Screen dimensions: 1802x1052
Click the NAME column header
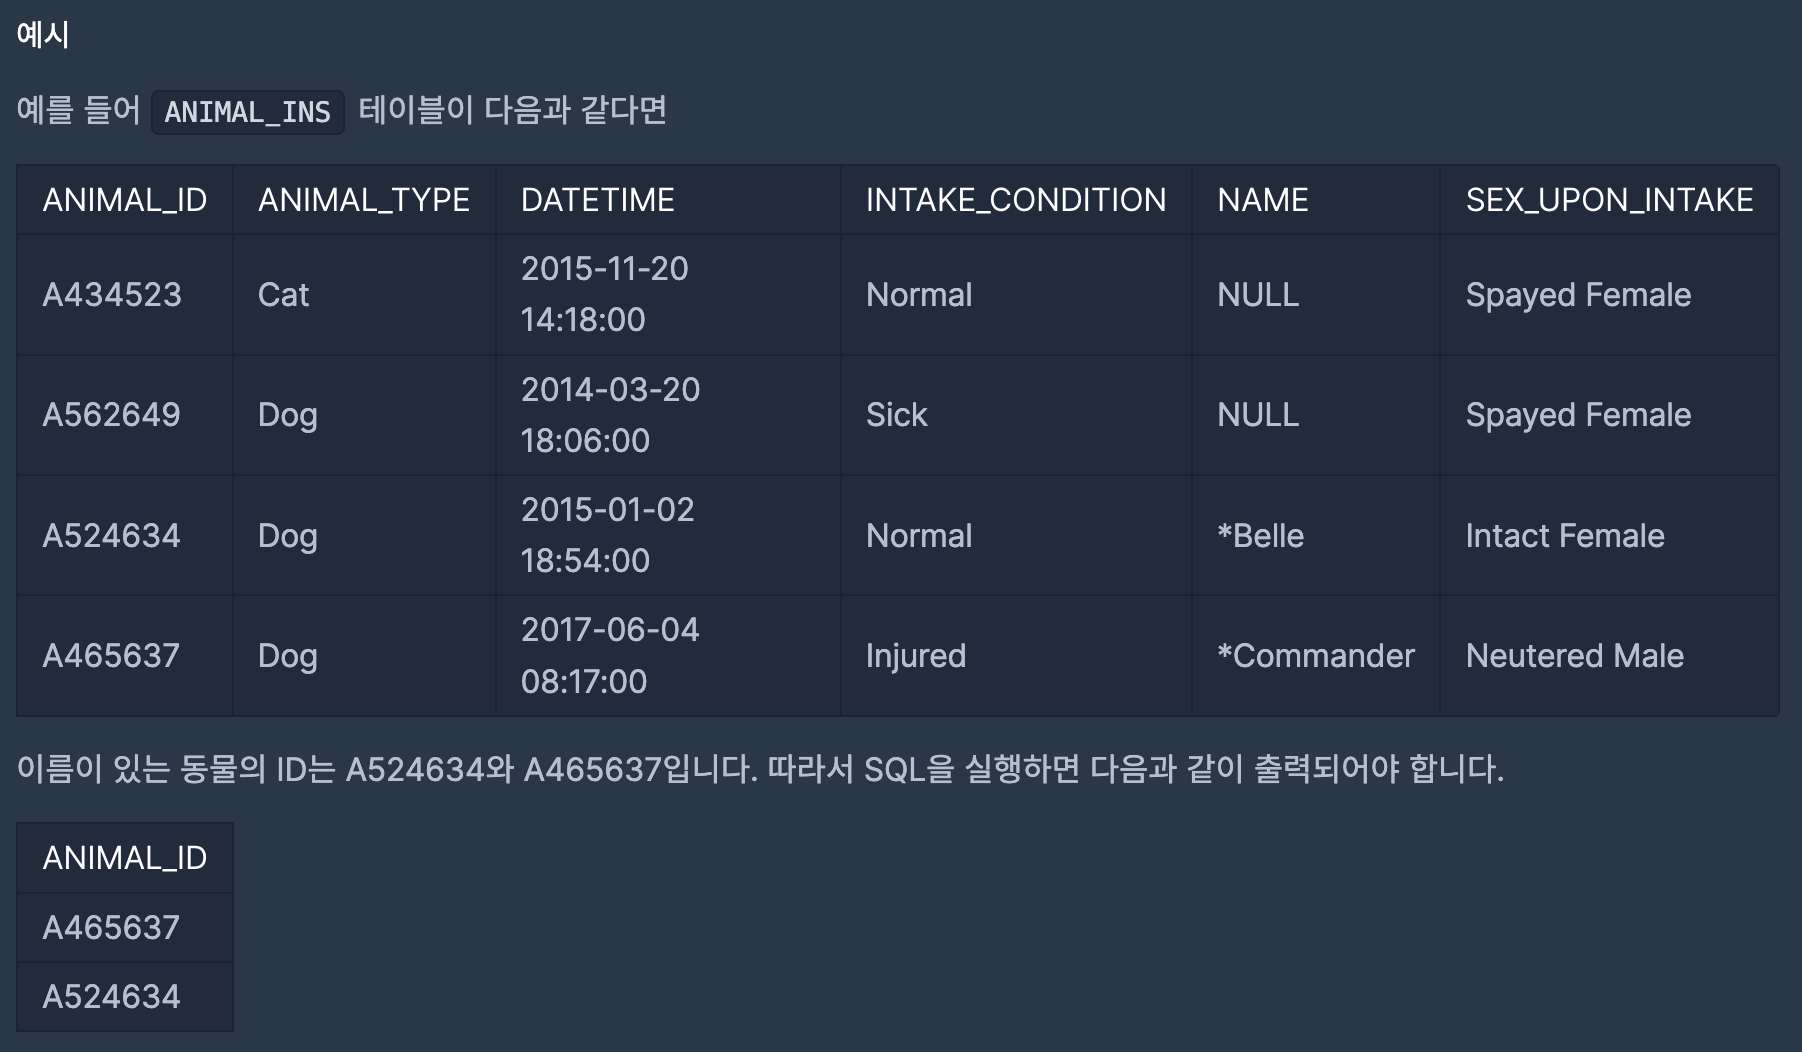pos(1315,200)
